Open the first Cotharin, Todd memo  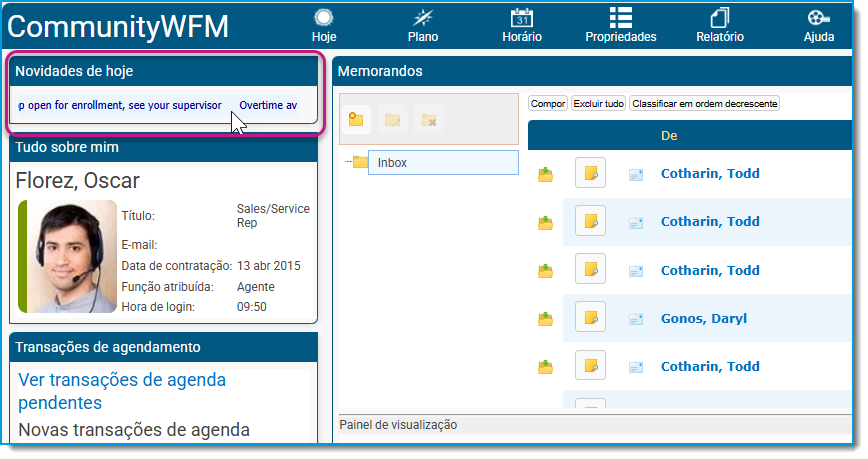coord(710,173)
